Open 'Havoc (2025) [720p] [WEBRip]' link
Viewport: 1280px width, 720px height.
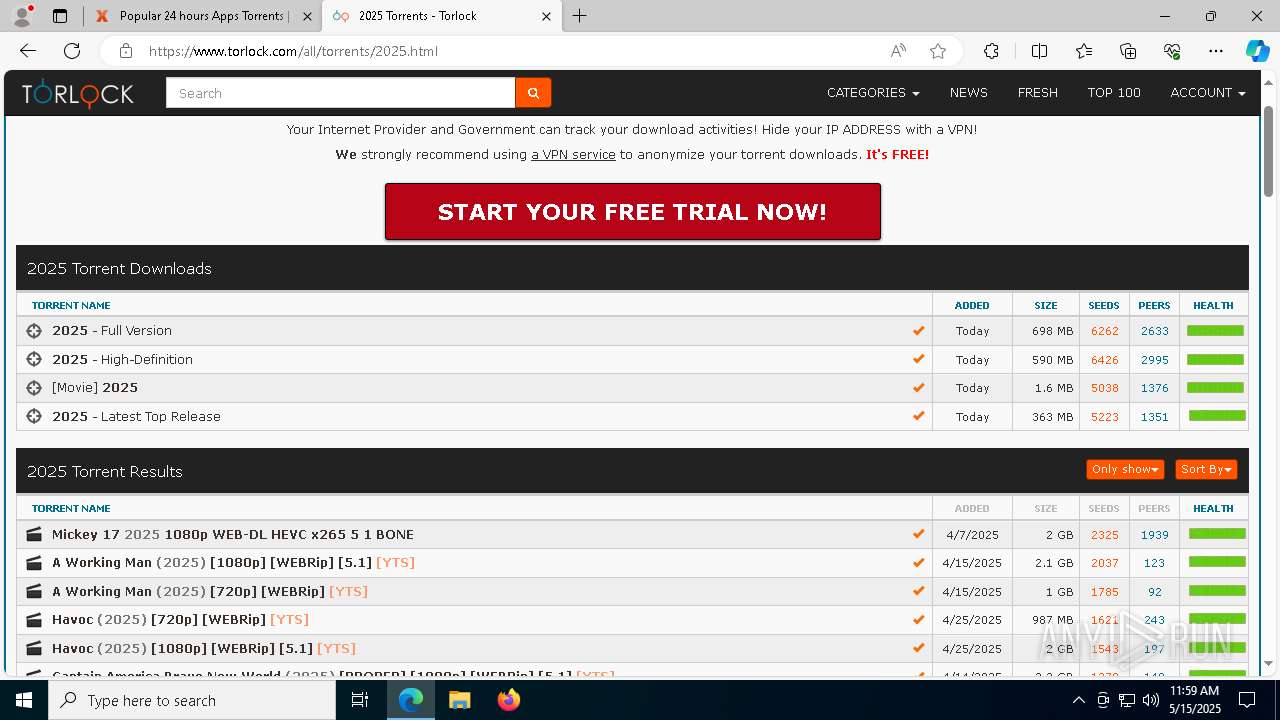tap(180, 620)
